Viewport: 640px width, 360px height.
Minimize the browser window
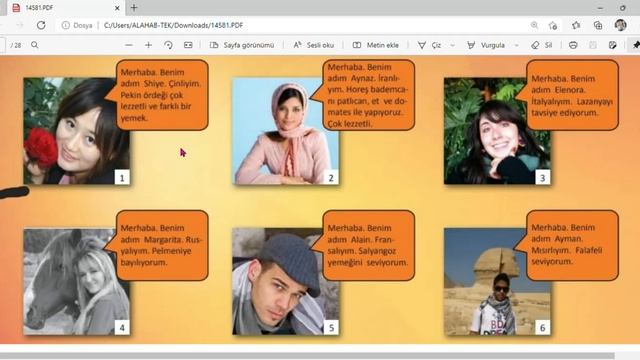pyautogui.click(x=600, y=8)
